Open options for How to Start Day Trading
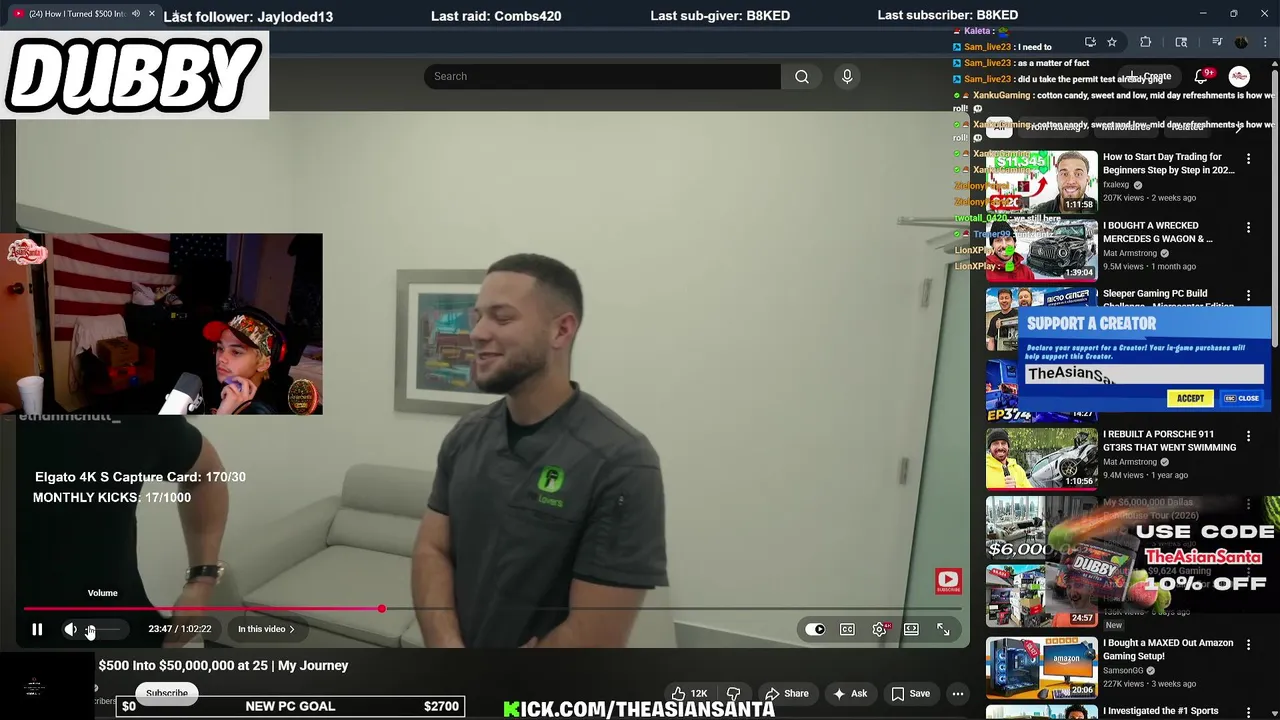 pyautogui.click(x=1248, y=159)
